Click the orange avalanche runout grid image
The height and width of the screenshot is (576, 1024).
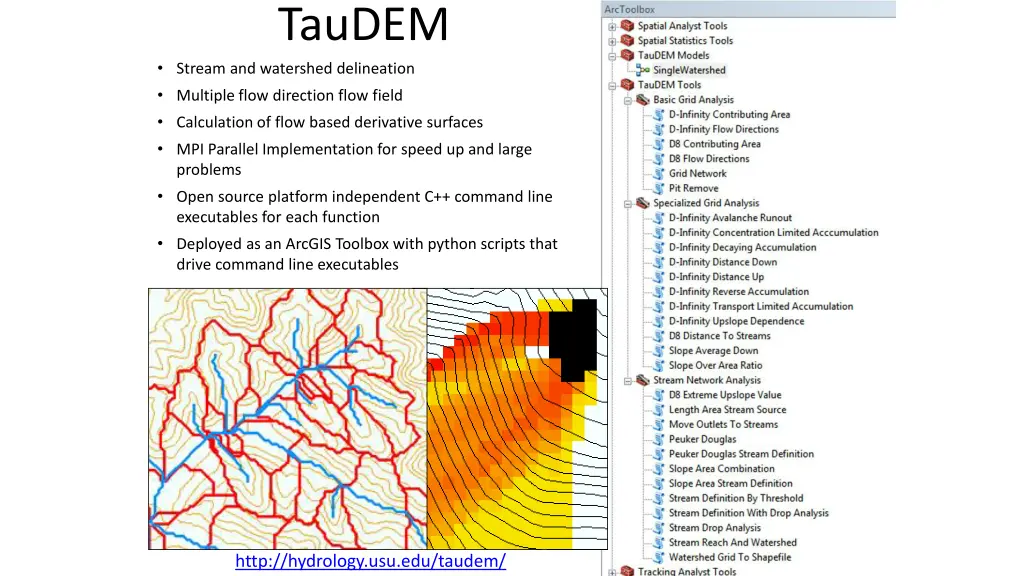pyautogui.click(x=517, y=419)
